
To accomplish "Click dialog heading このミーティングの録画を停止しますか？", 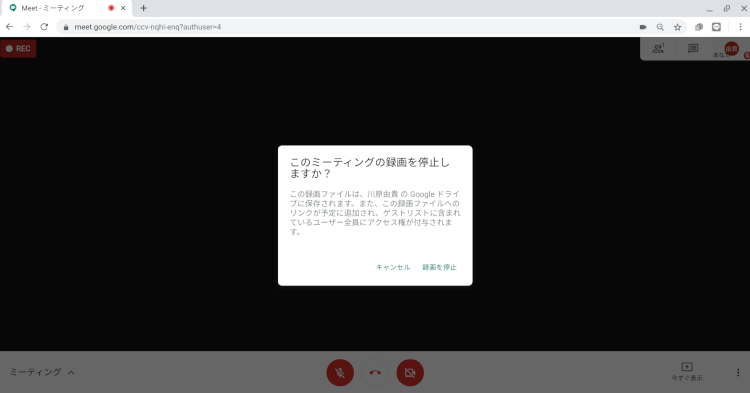I will (370, 167).
